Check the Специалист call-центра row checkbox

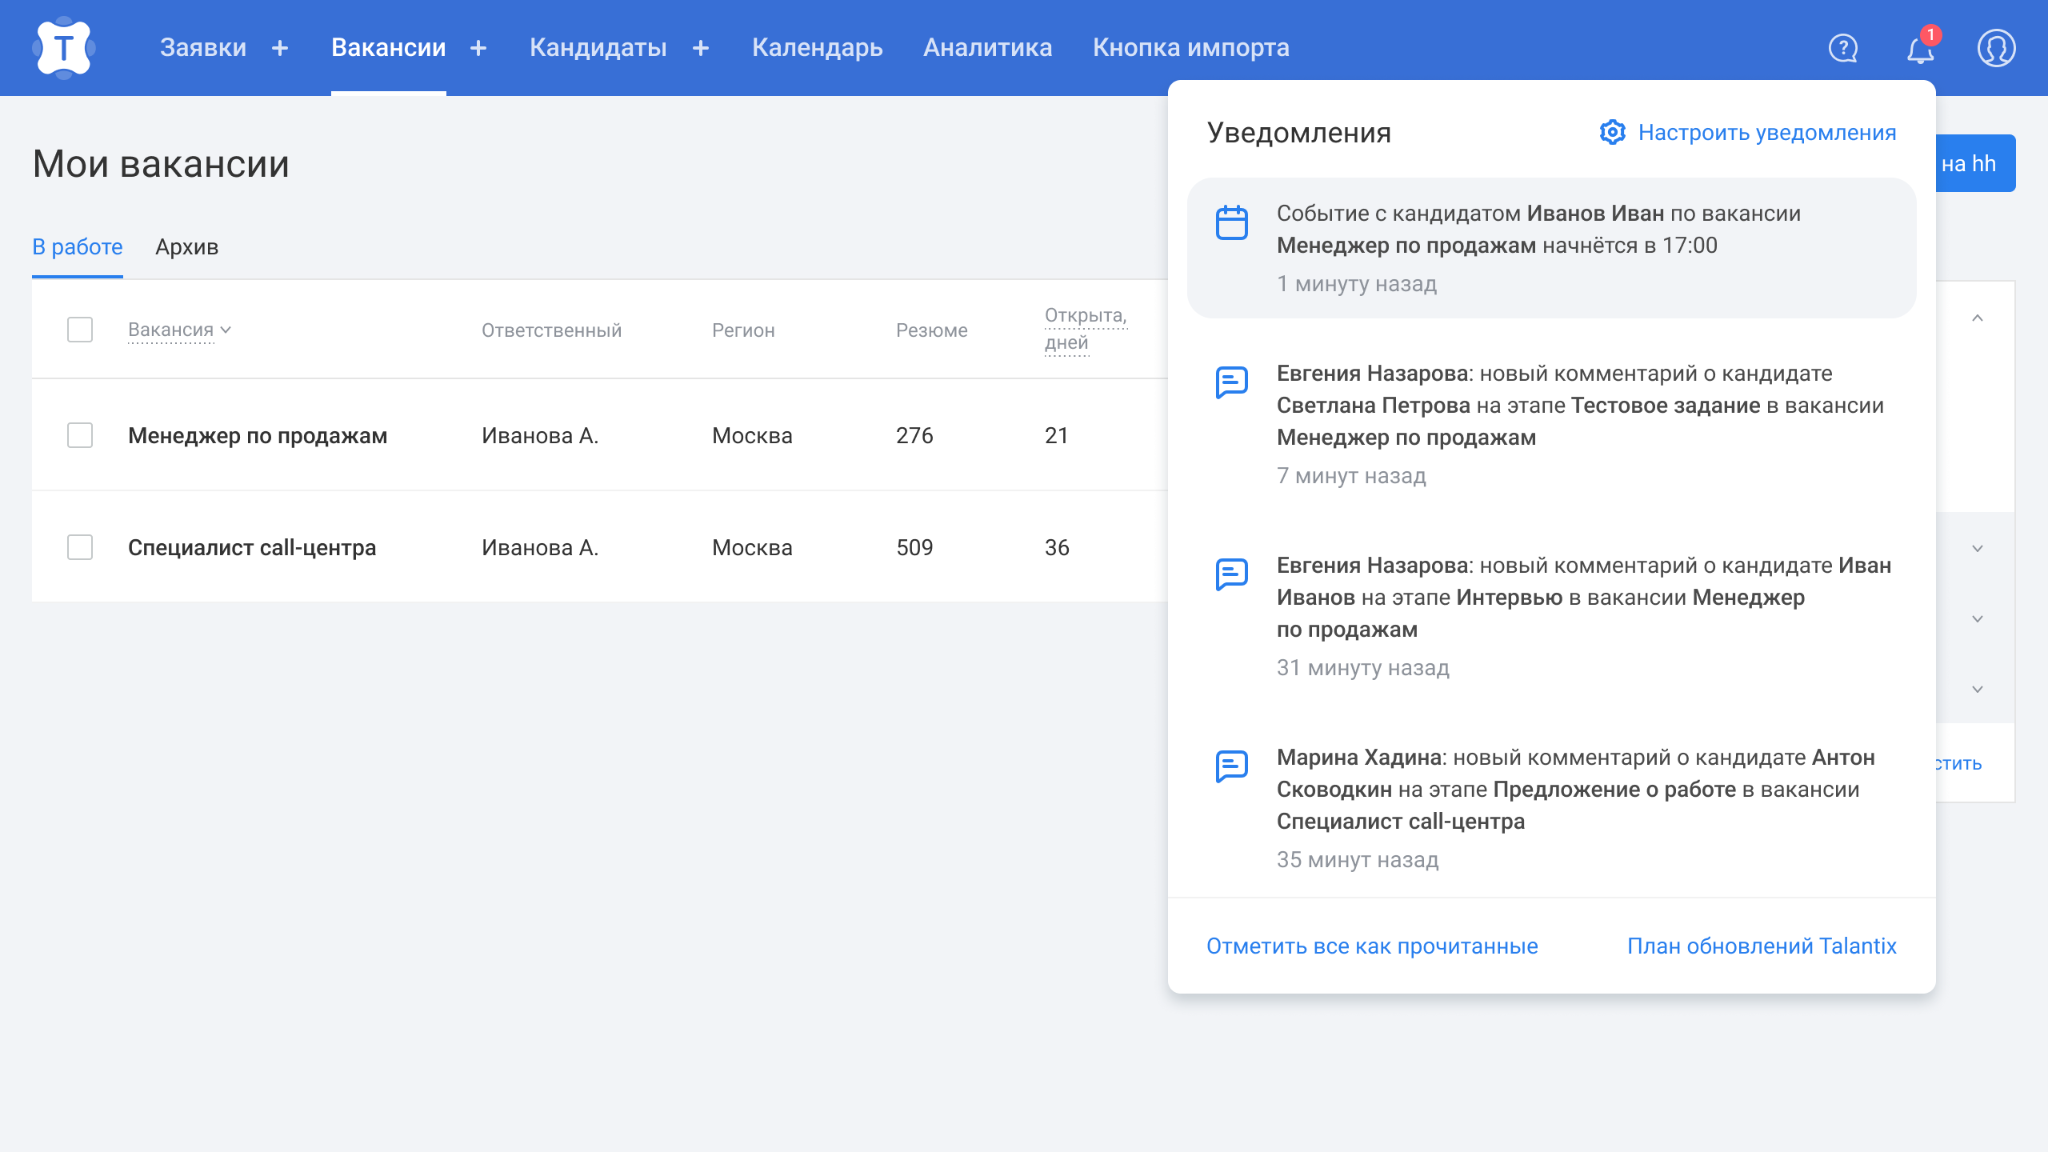(80, 547)
